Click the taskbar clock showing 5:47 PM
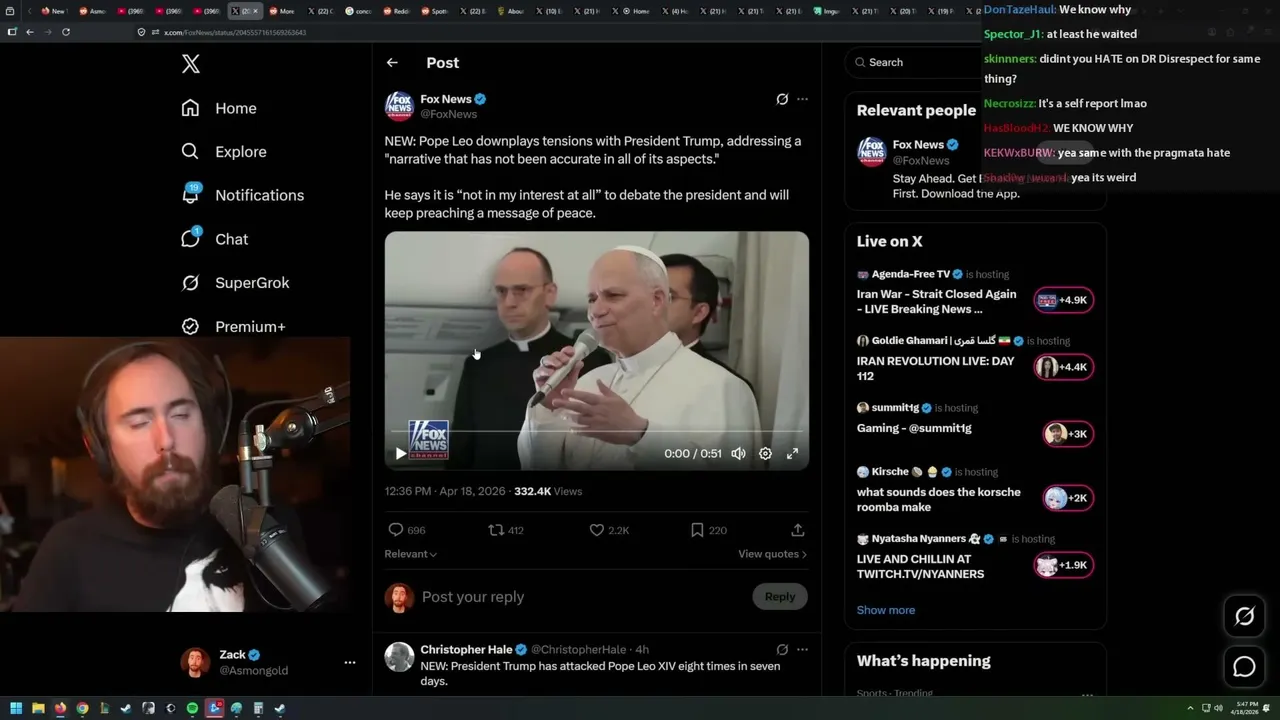1280x720 pixels. pos(1247,709)
